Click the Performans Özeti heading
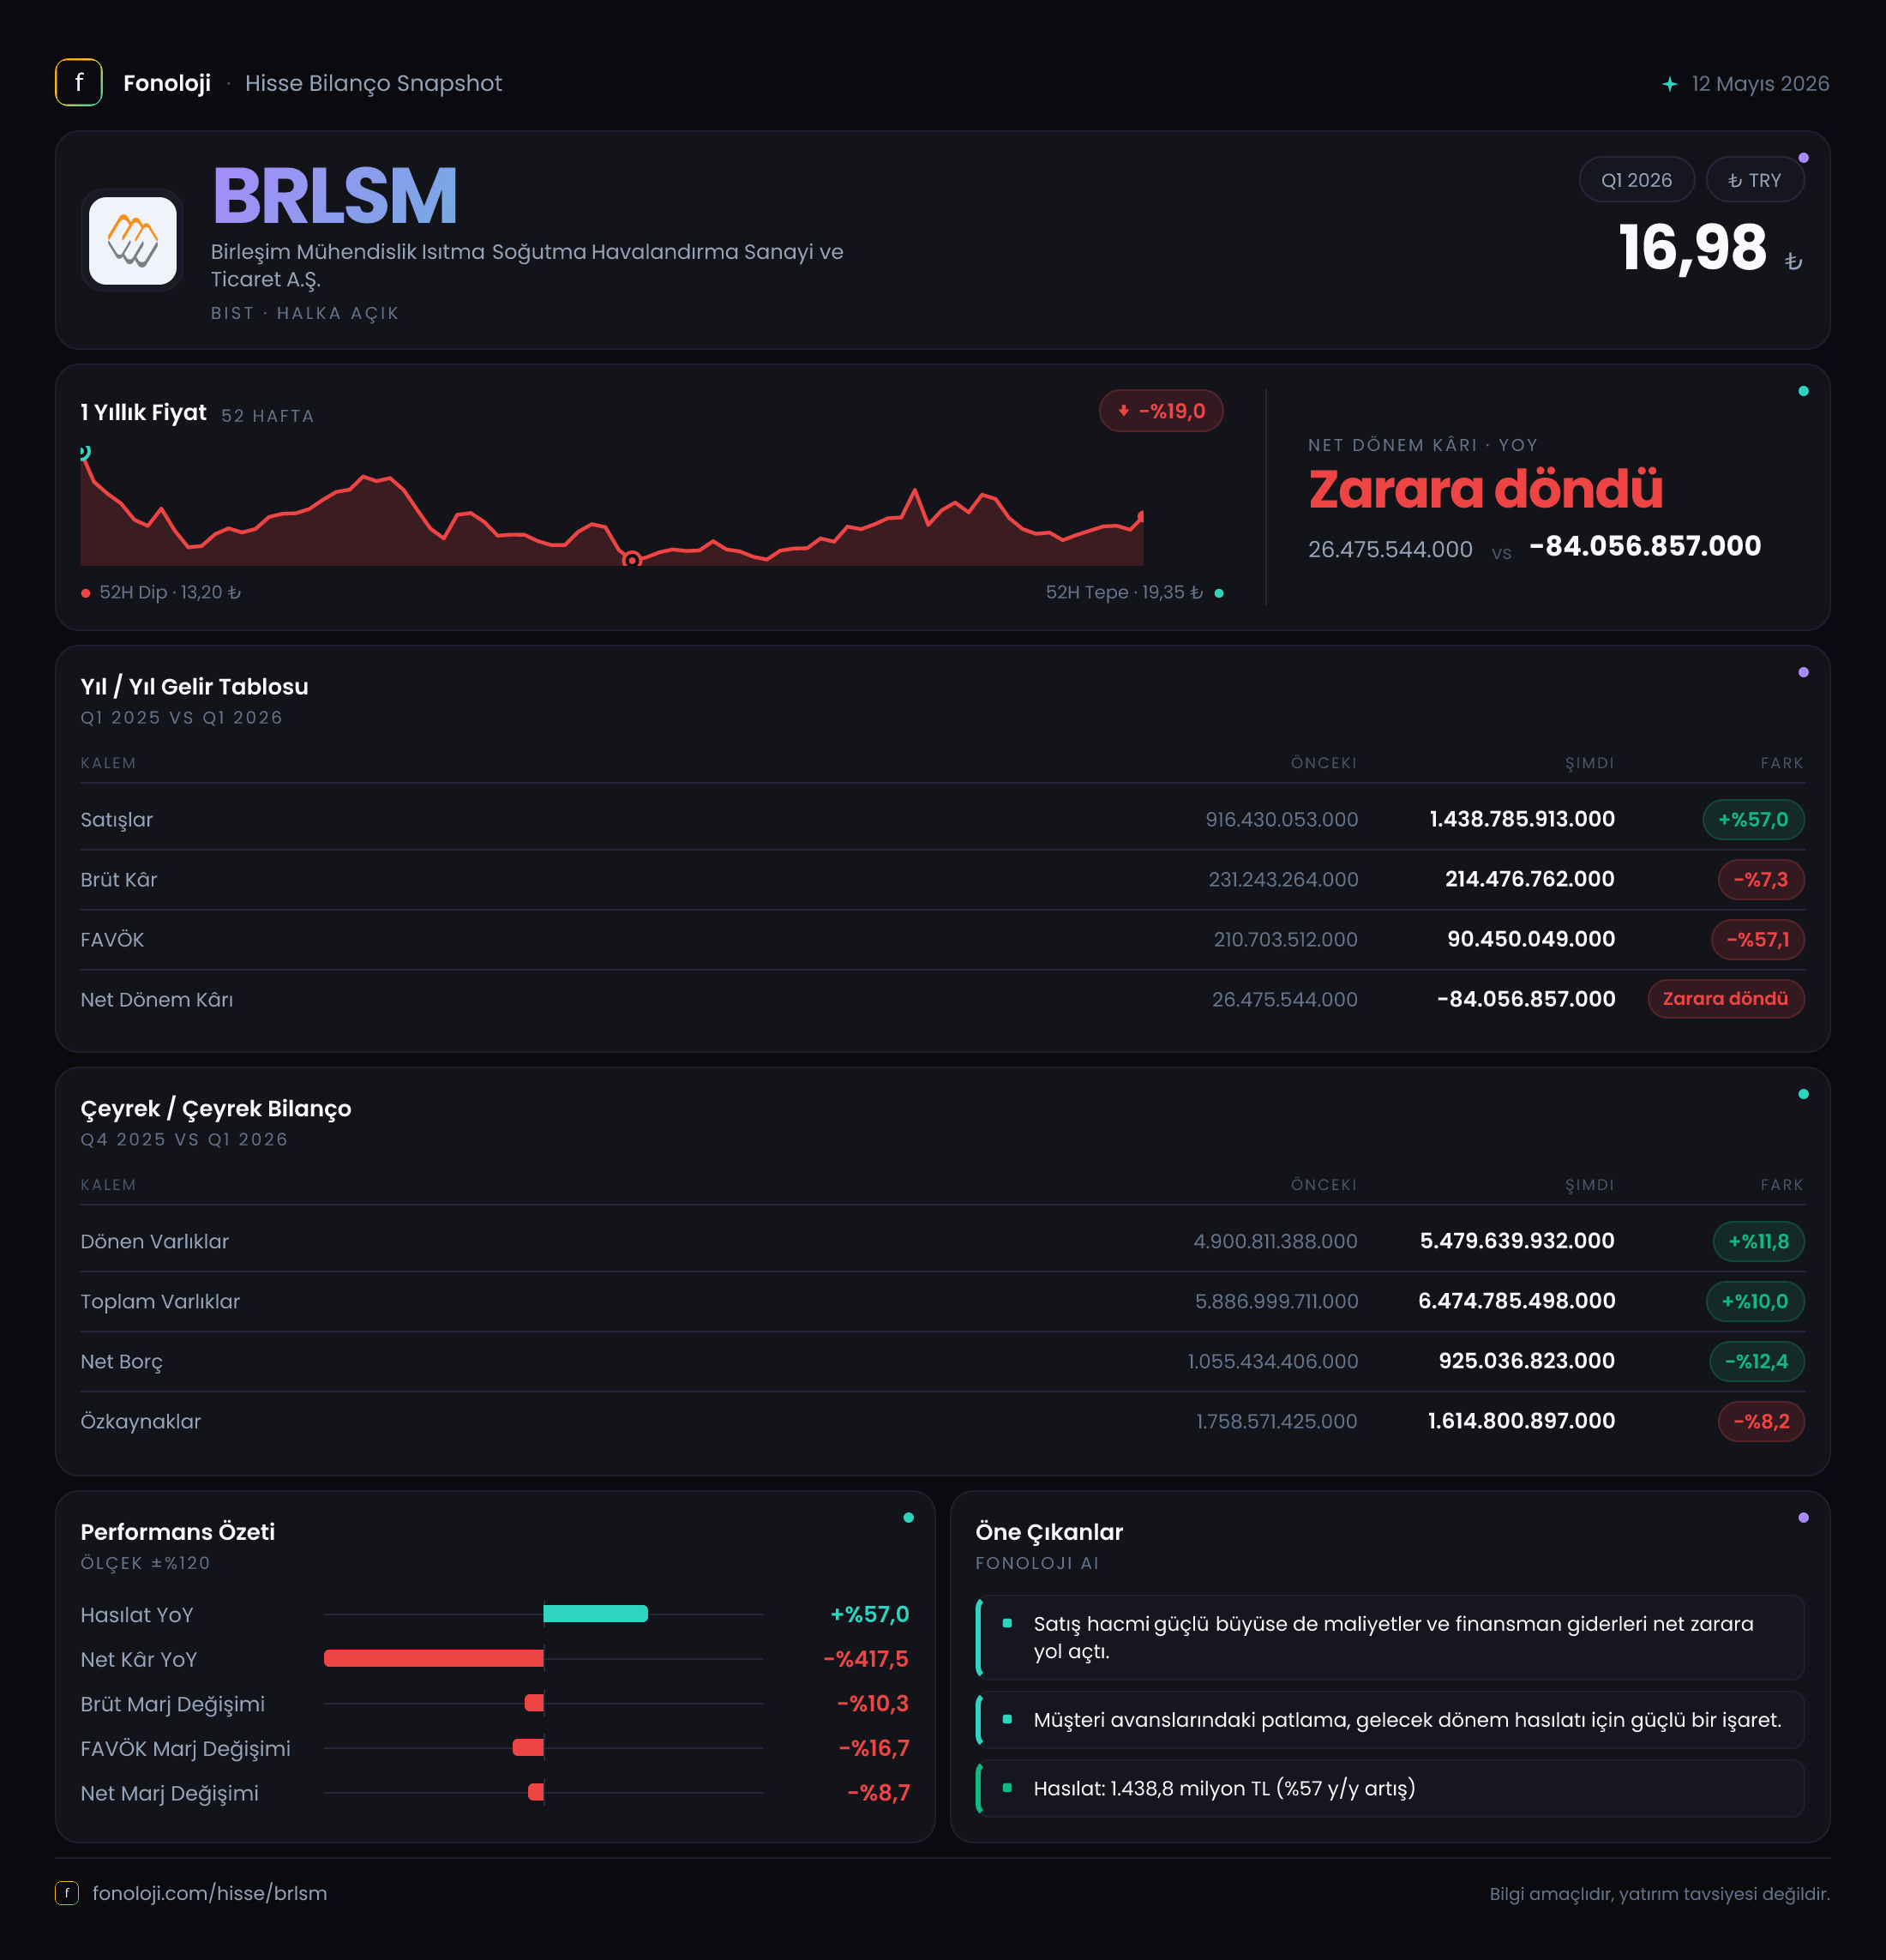 coord(178,1532)
